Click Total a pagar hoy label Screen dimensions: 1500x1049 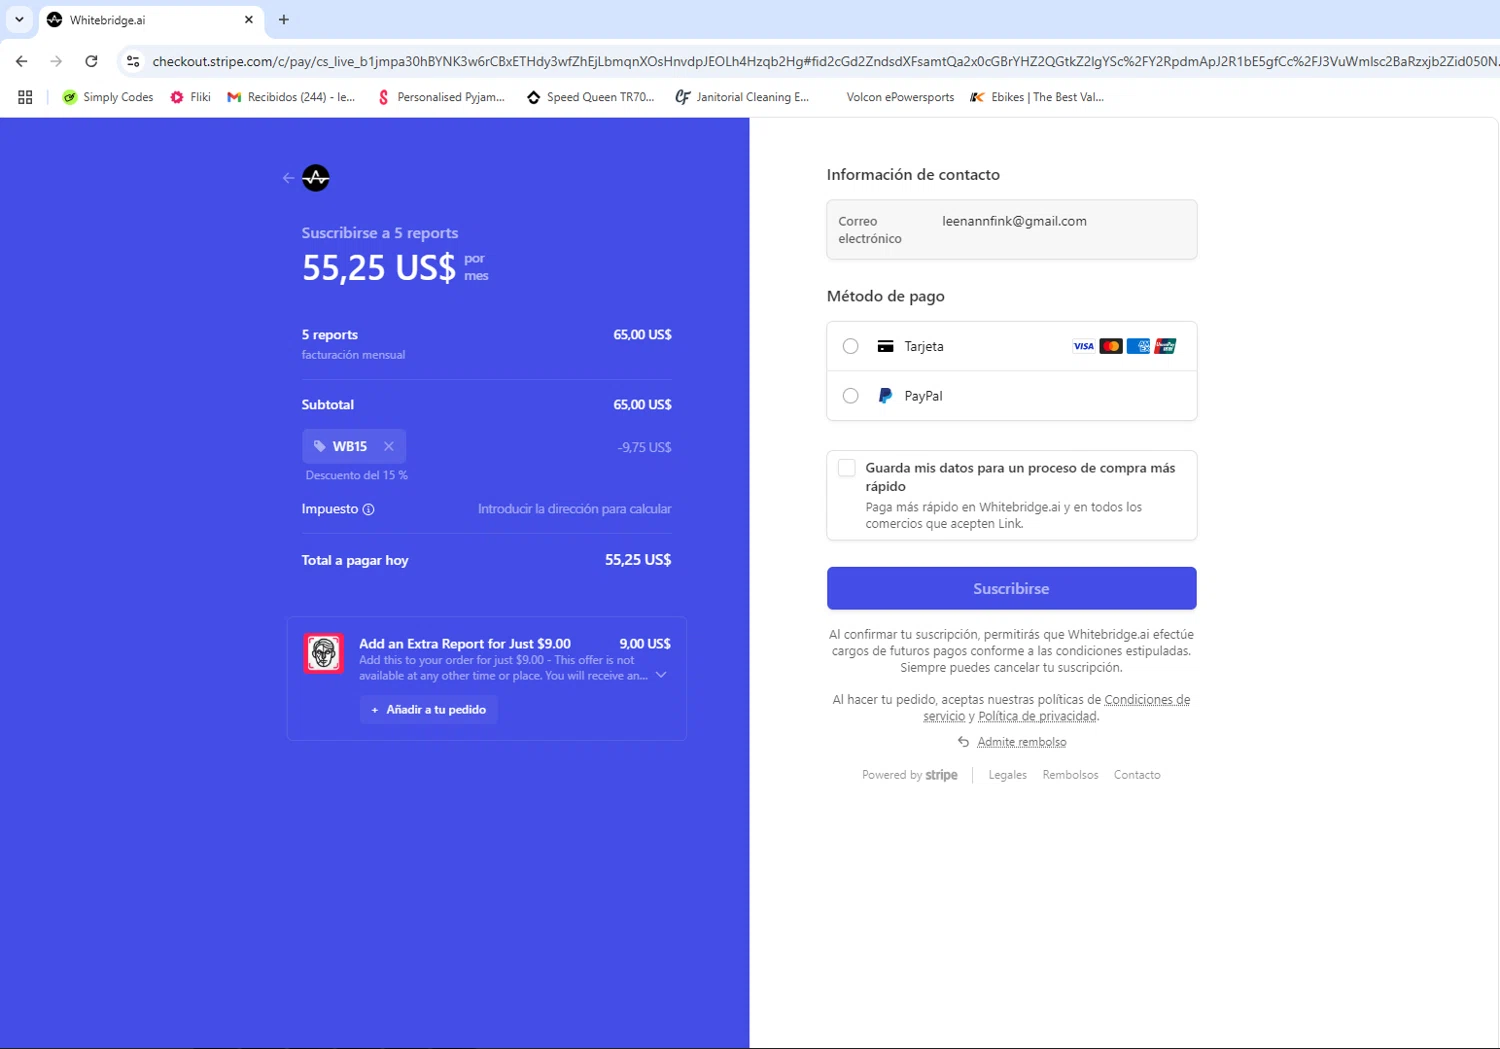click(x=355, y=560)
